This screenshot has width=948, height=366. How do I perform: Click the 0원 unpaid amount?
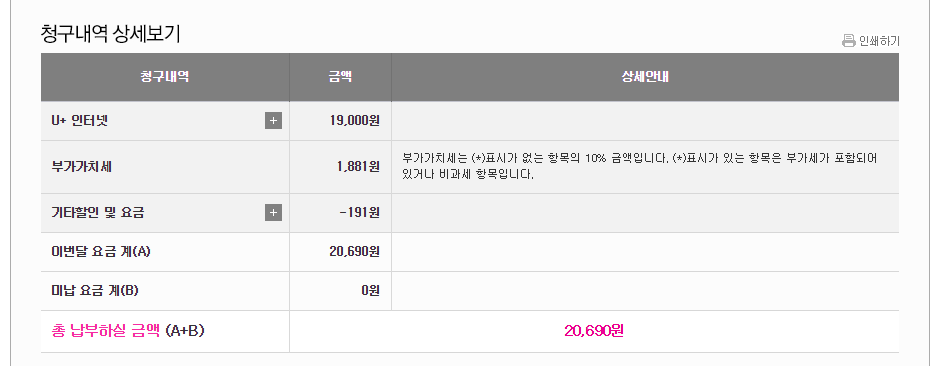(371, 291)
